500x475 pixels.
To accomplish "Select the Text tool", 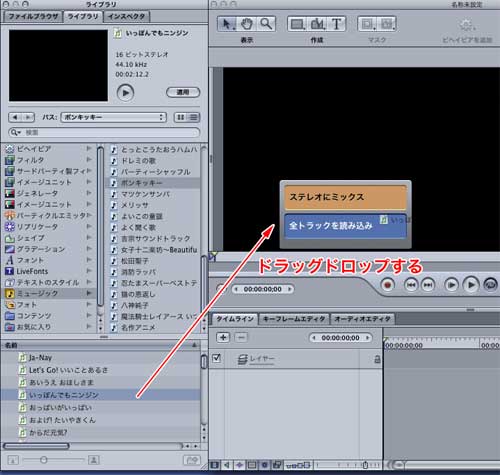I will (x=336, y=24).
